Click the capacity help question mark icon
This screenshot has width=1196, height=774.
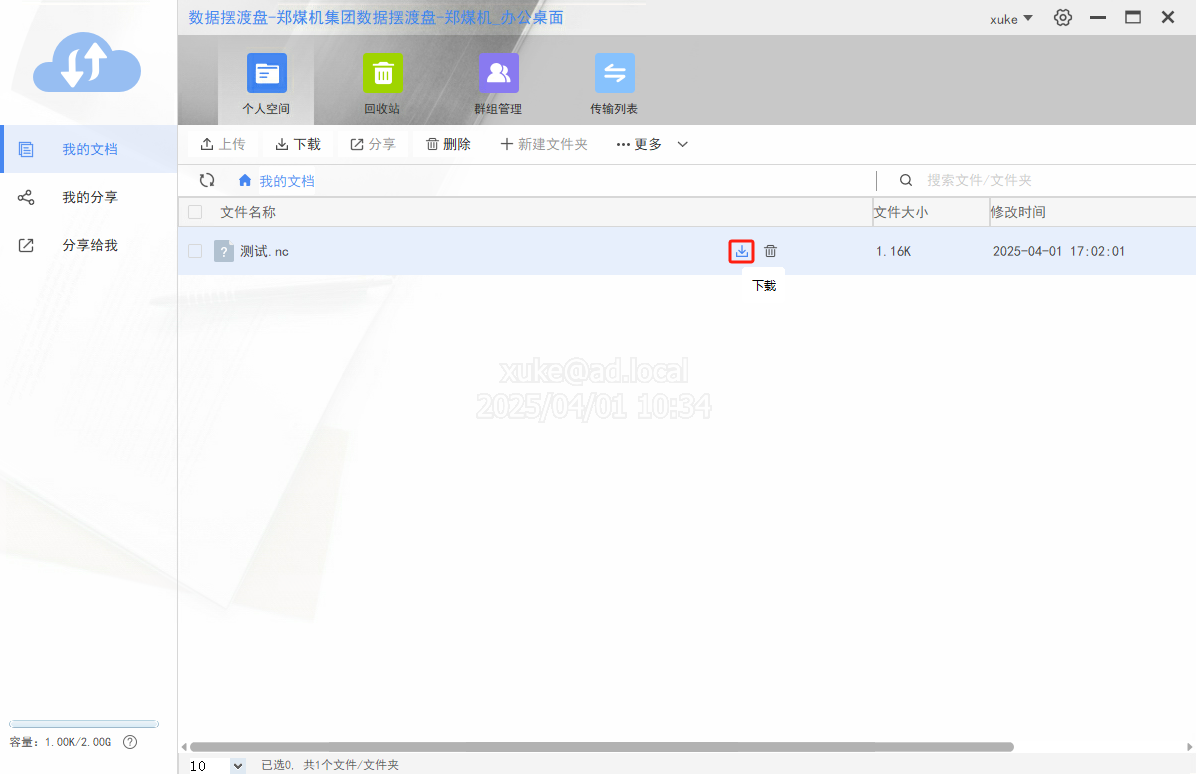pos(129,742)
